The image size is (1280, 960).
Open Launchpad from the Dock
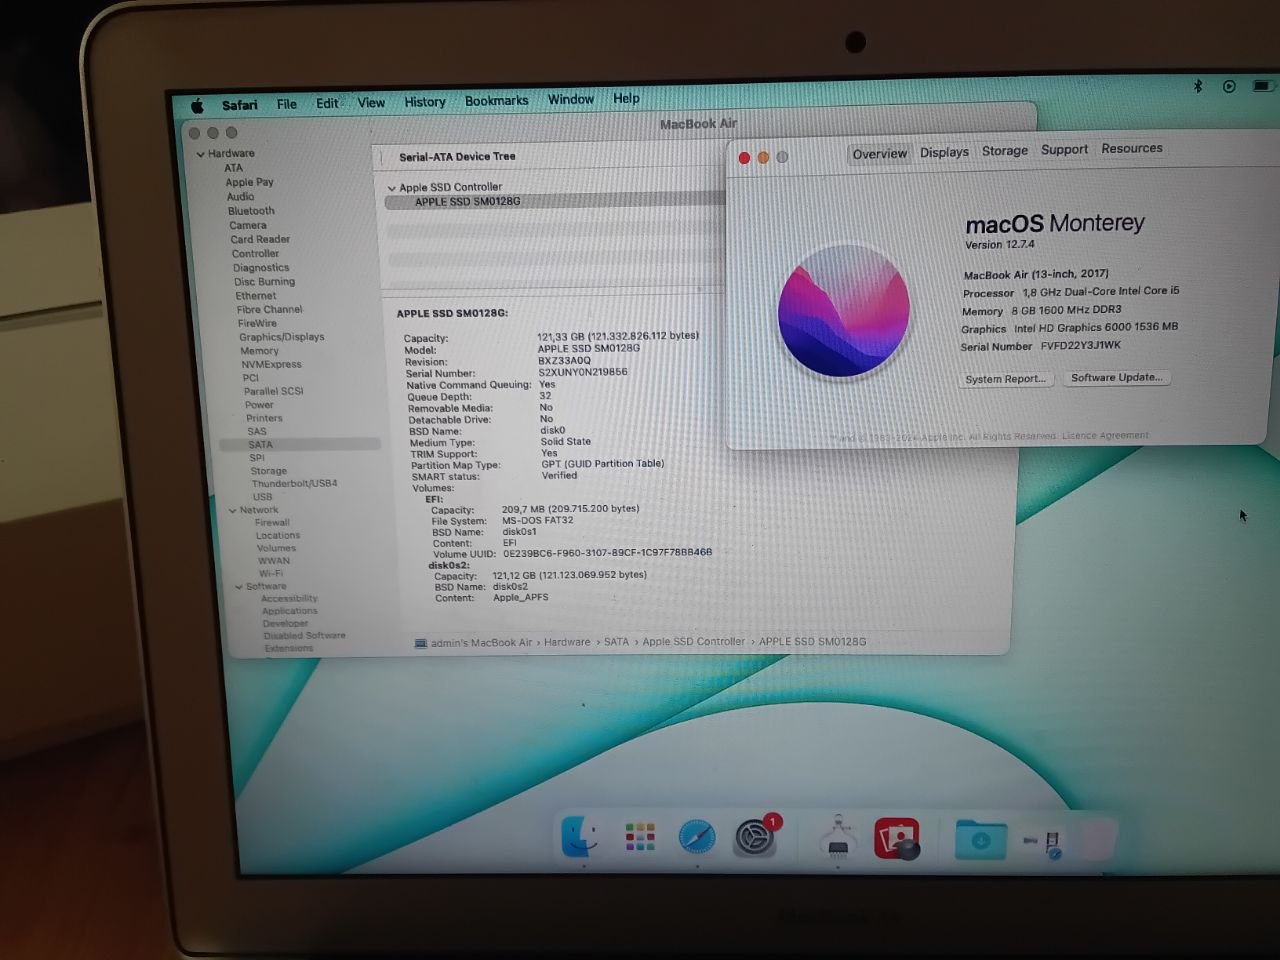point(639,837)
